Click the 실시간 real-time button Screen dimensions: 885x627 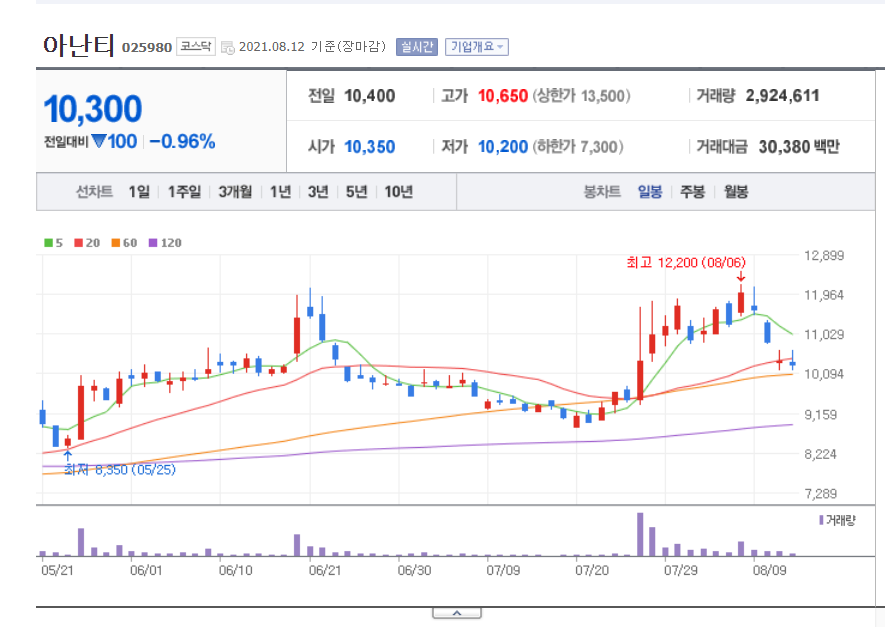coord(417,47)
